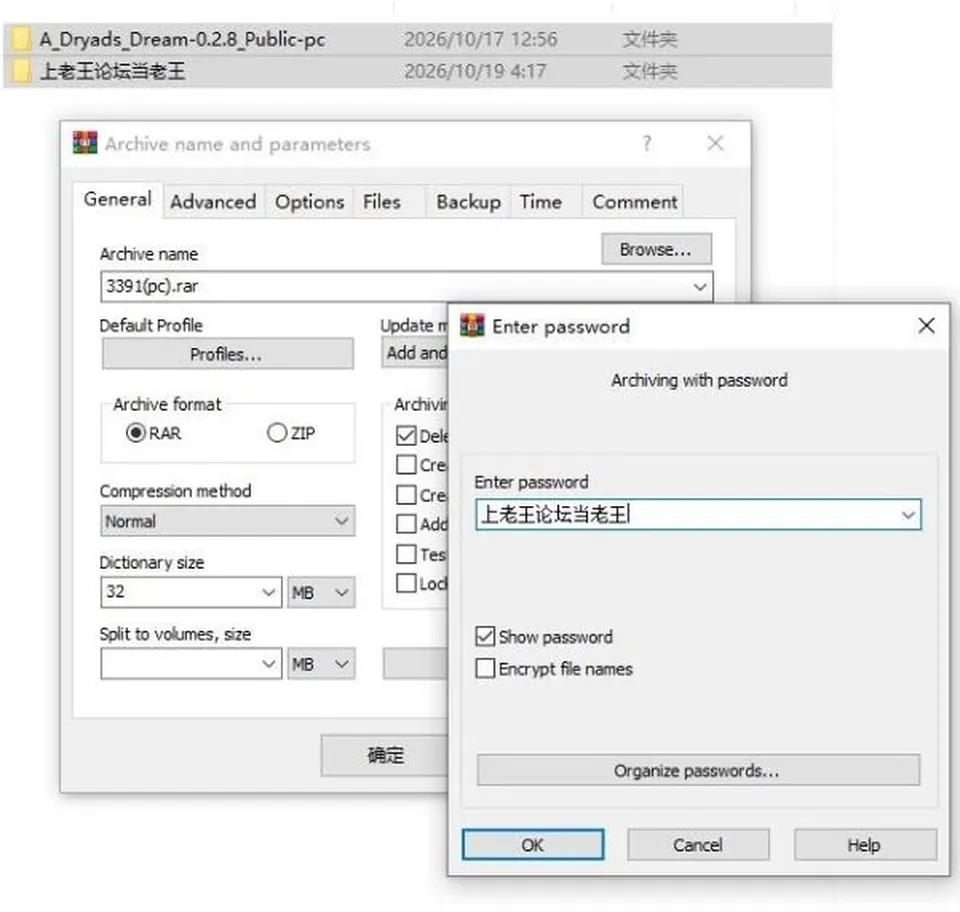Open the Backup tab

tap(468, 201)
